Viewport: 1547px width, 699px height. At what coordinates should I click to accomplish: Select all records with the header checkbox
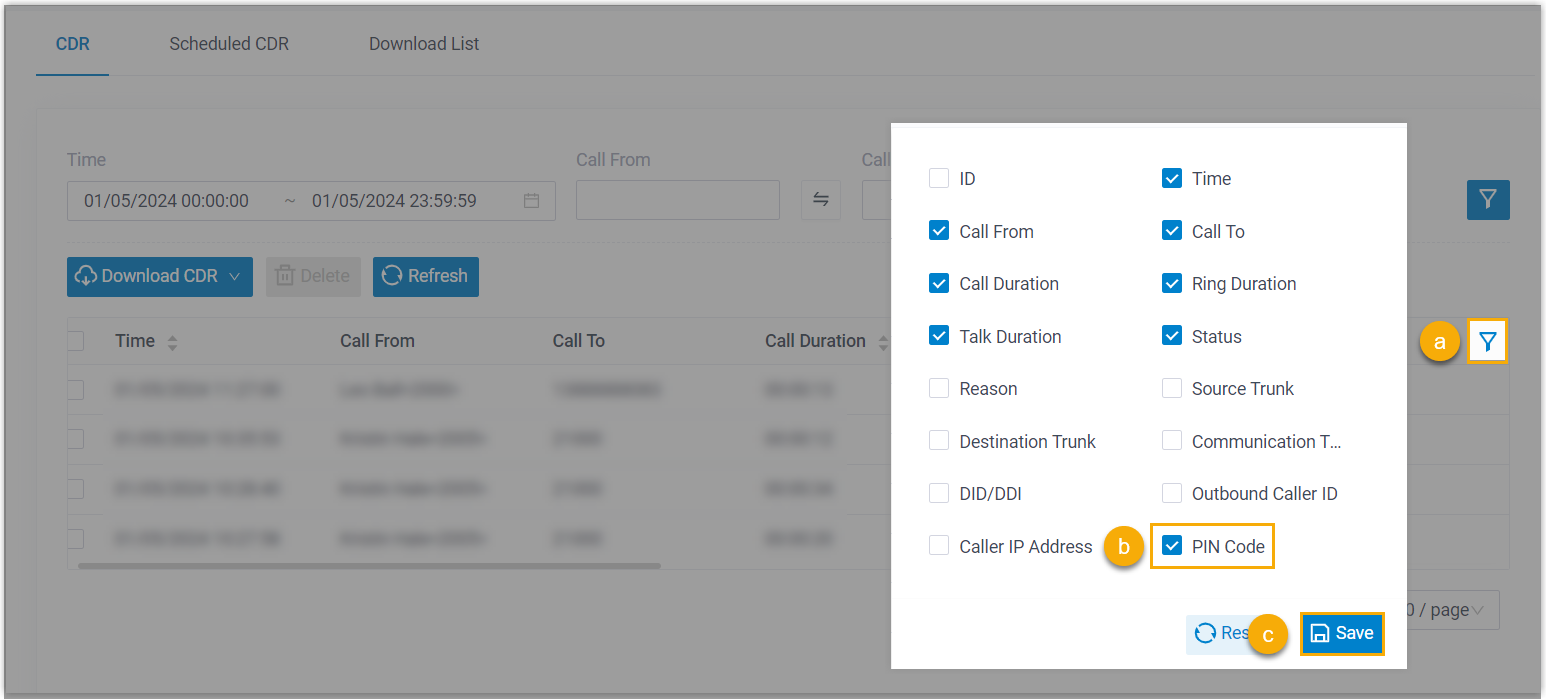point(76,341)
